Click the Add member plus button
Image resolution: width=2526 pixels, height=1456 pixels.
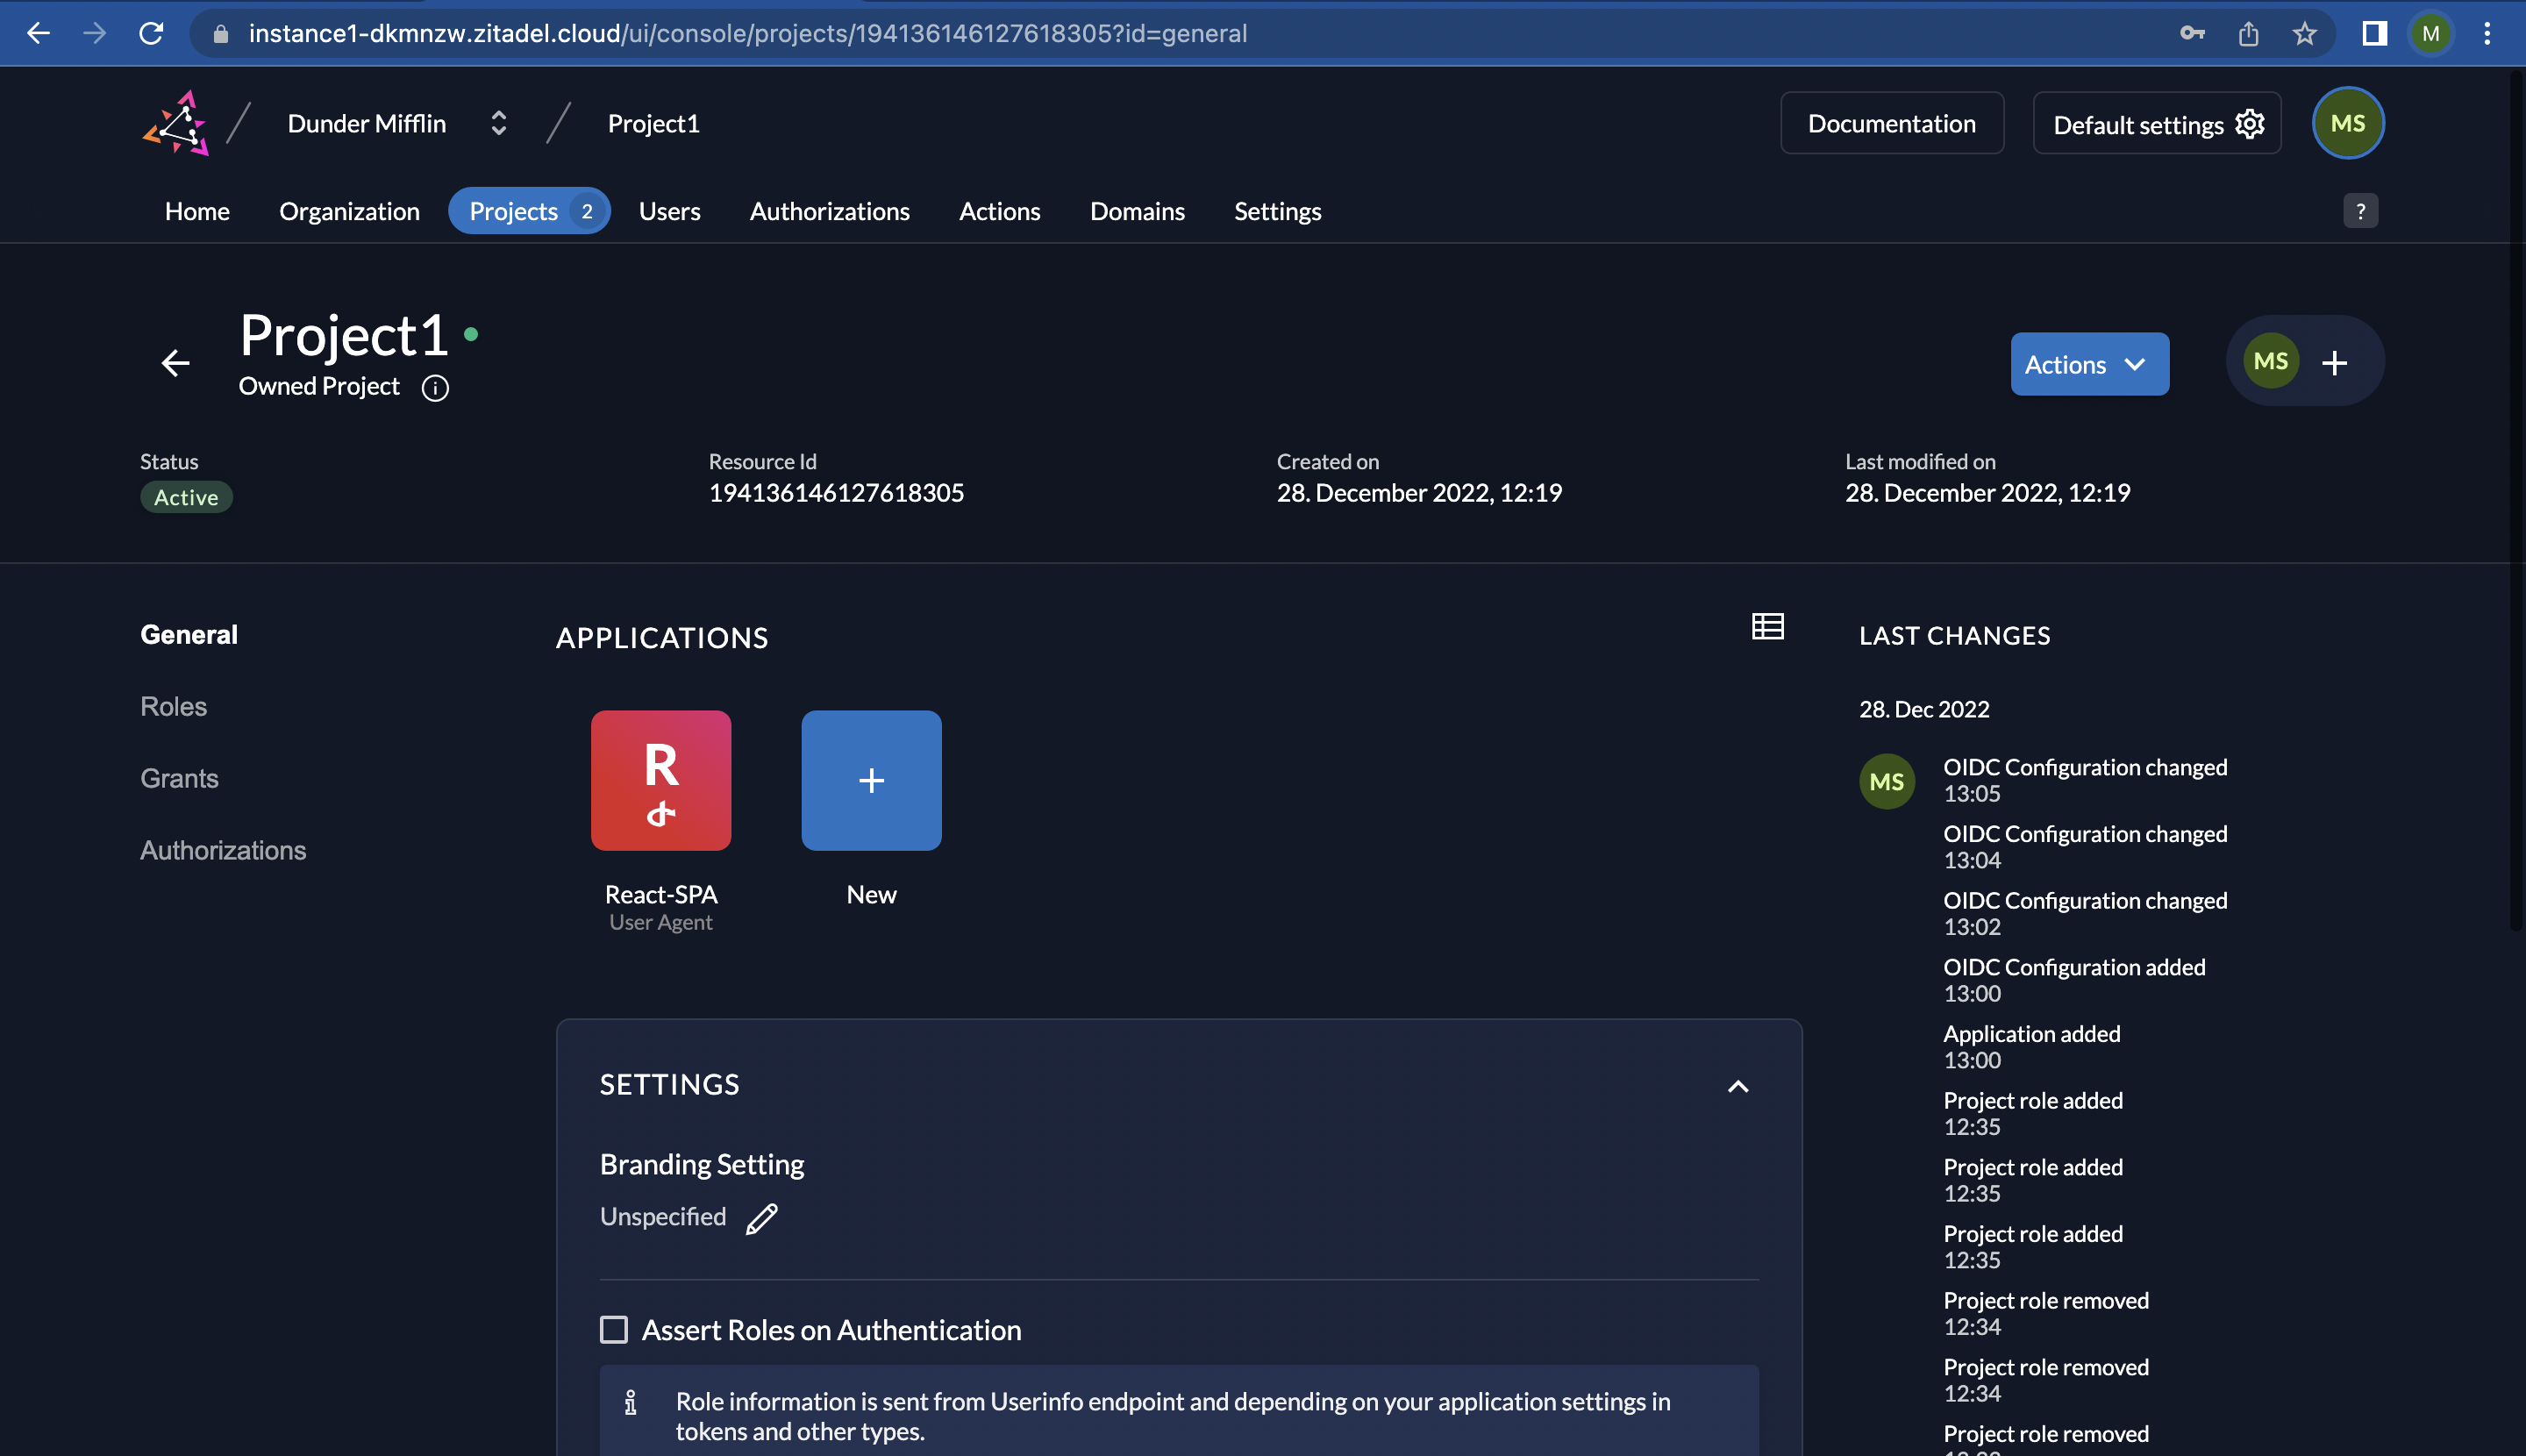(2335, 361)
